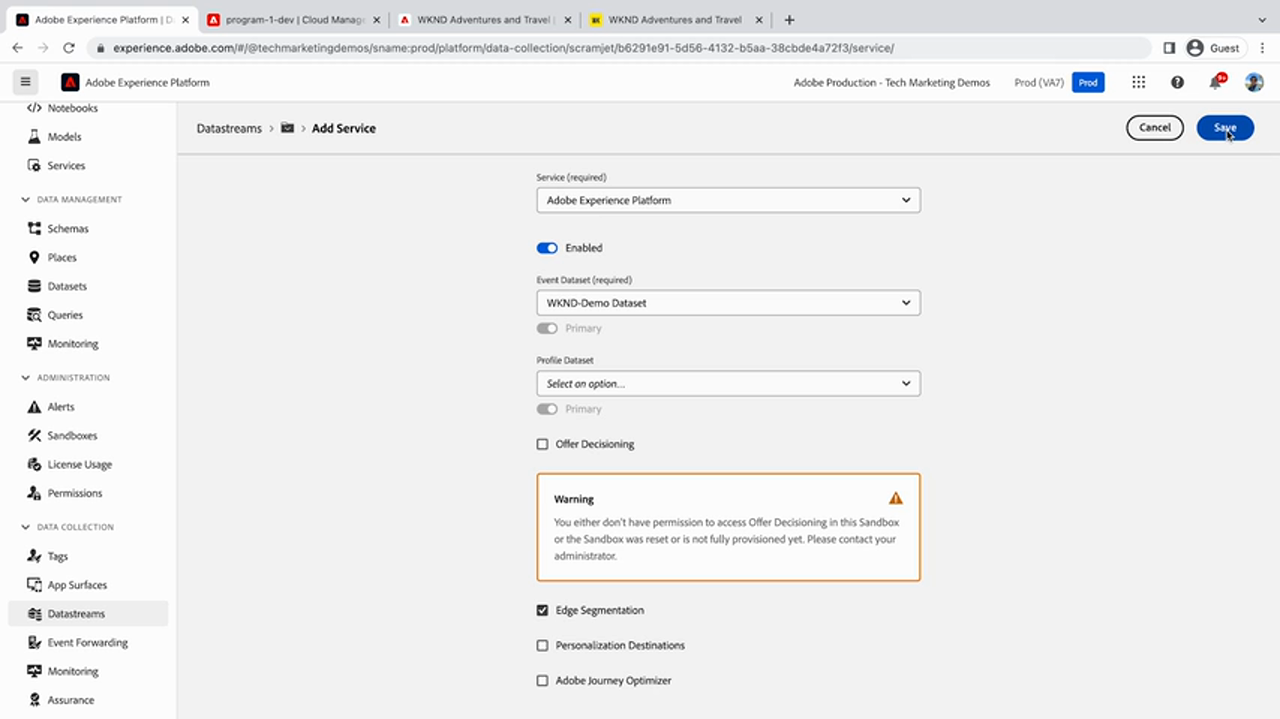Toggle the Enabled switch
This screenshot has width=1280, height=719.
[547, 248]
